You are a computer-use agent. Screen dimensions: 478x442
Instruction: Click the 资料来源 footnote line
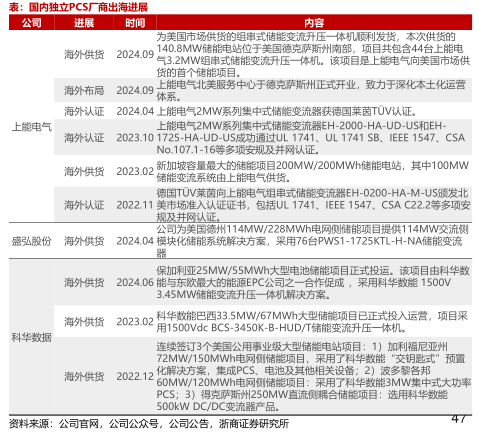coord(149,424)
